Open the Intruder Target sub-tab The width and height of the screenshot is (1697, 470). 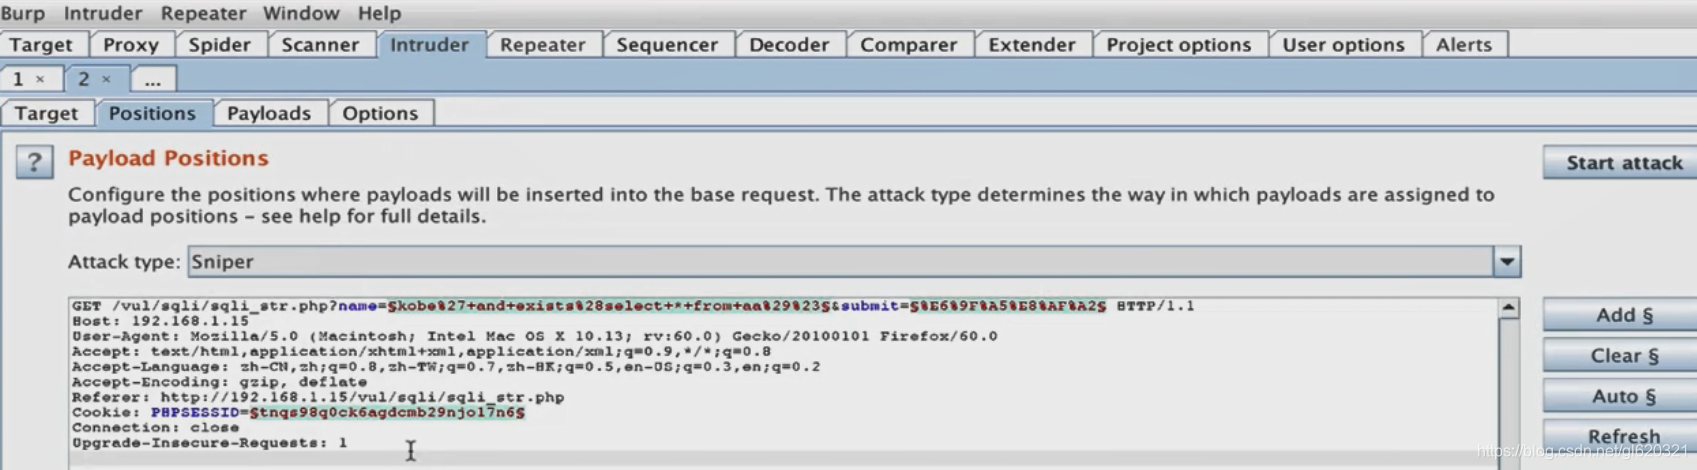[x=46, y=113]
